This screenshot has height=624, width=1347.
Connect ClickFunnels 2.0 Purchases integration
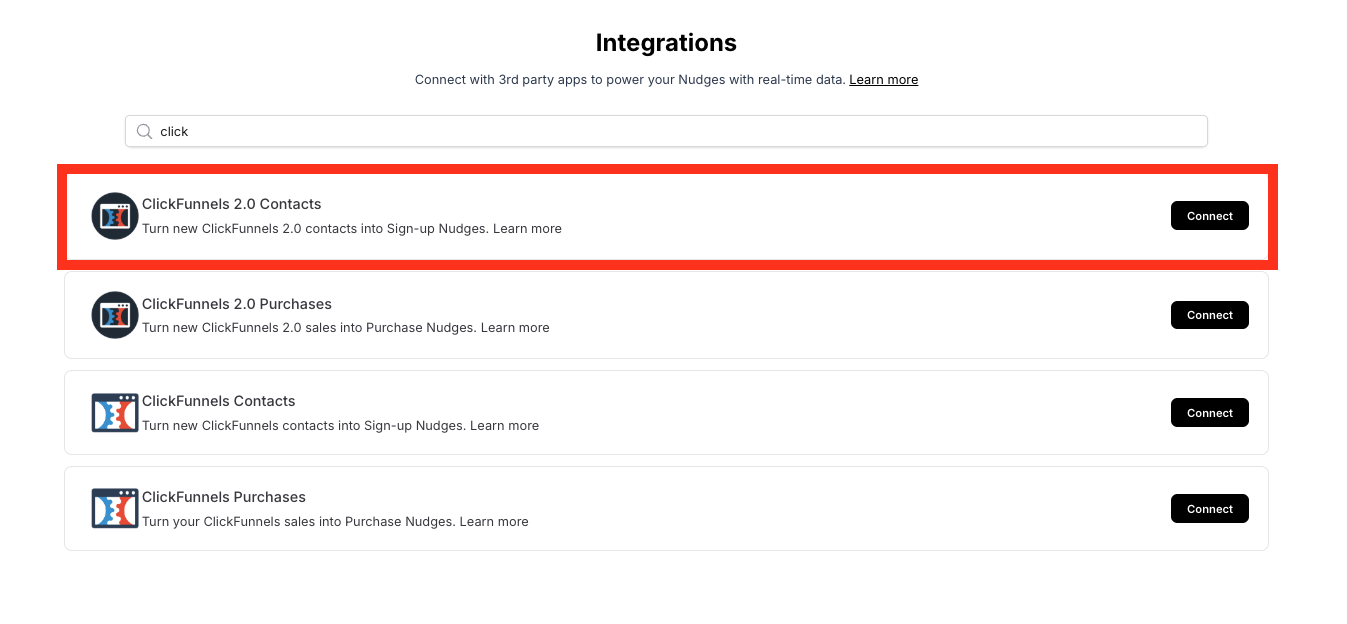1209,315
